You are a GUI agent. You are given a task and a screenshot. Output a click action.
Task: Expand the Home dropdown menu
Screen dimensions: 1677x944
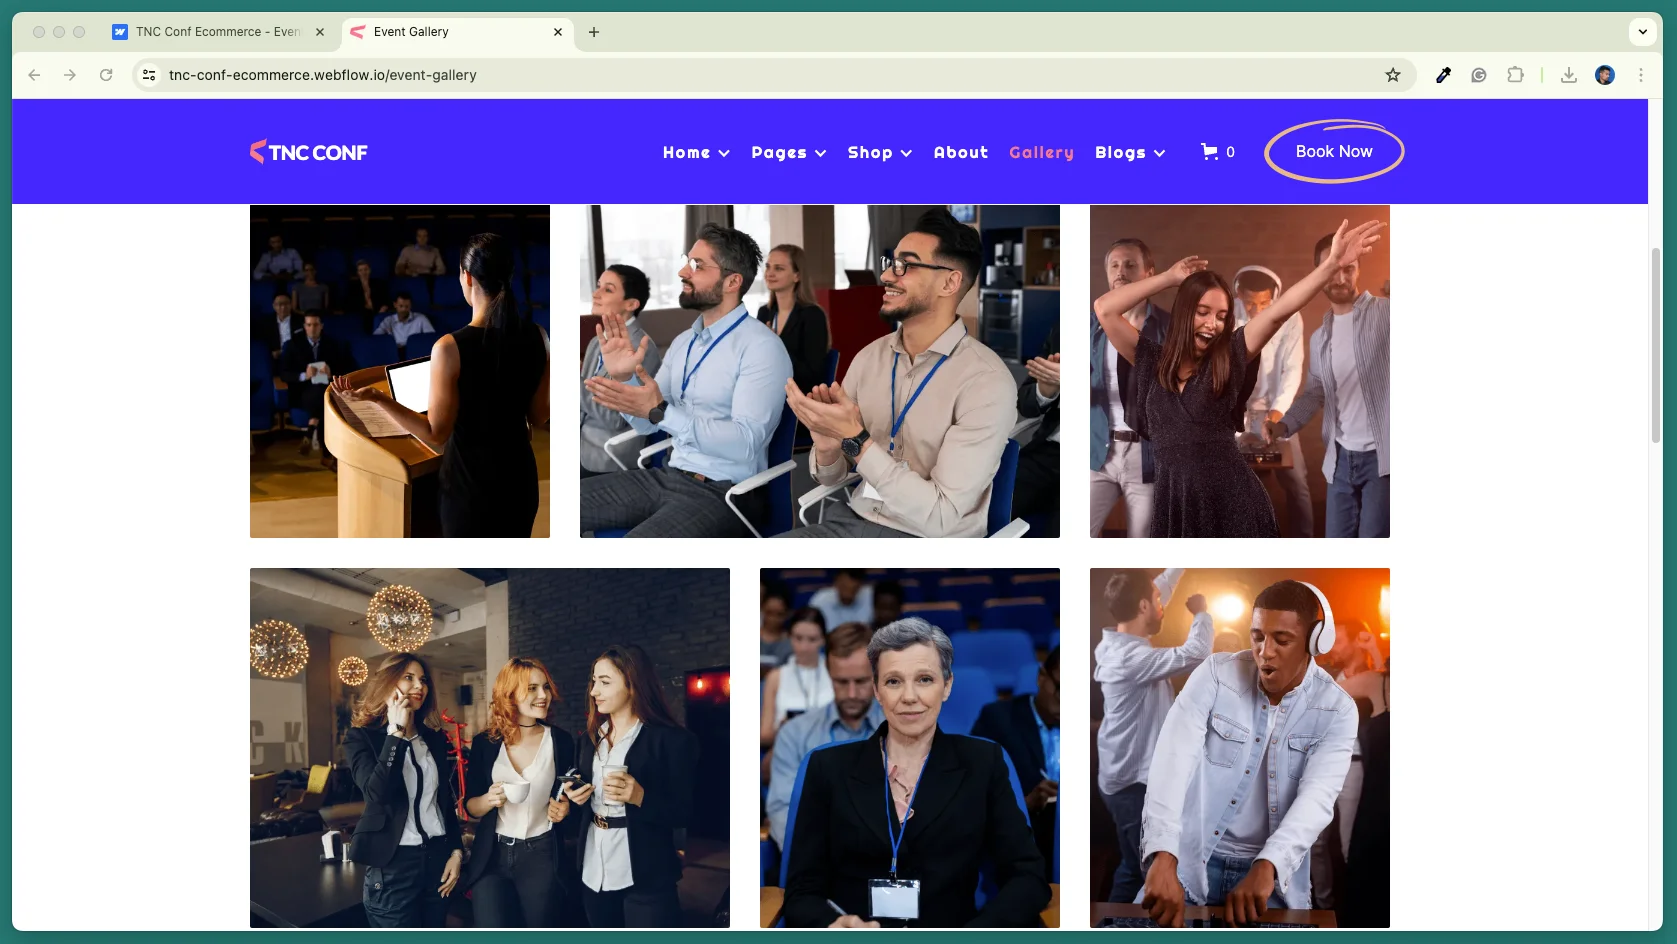[696, 152]
